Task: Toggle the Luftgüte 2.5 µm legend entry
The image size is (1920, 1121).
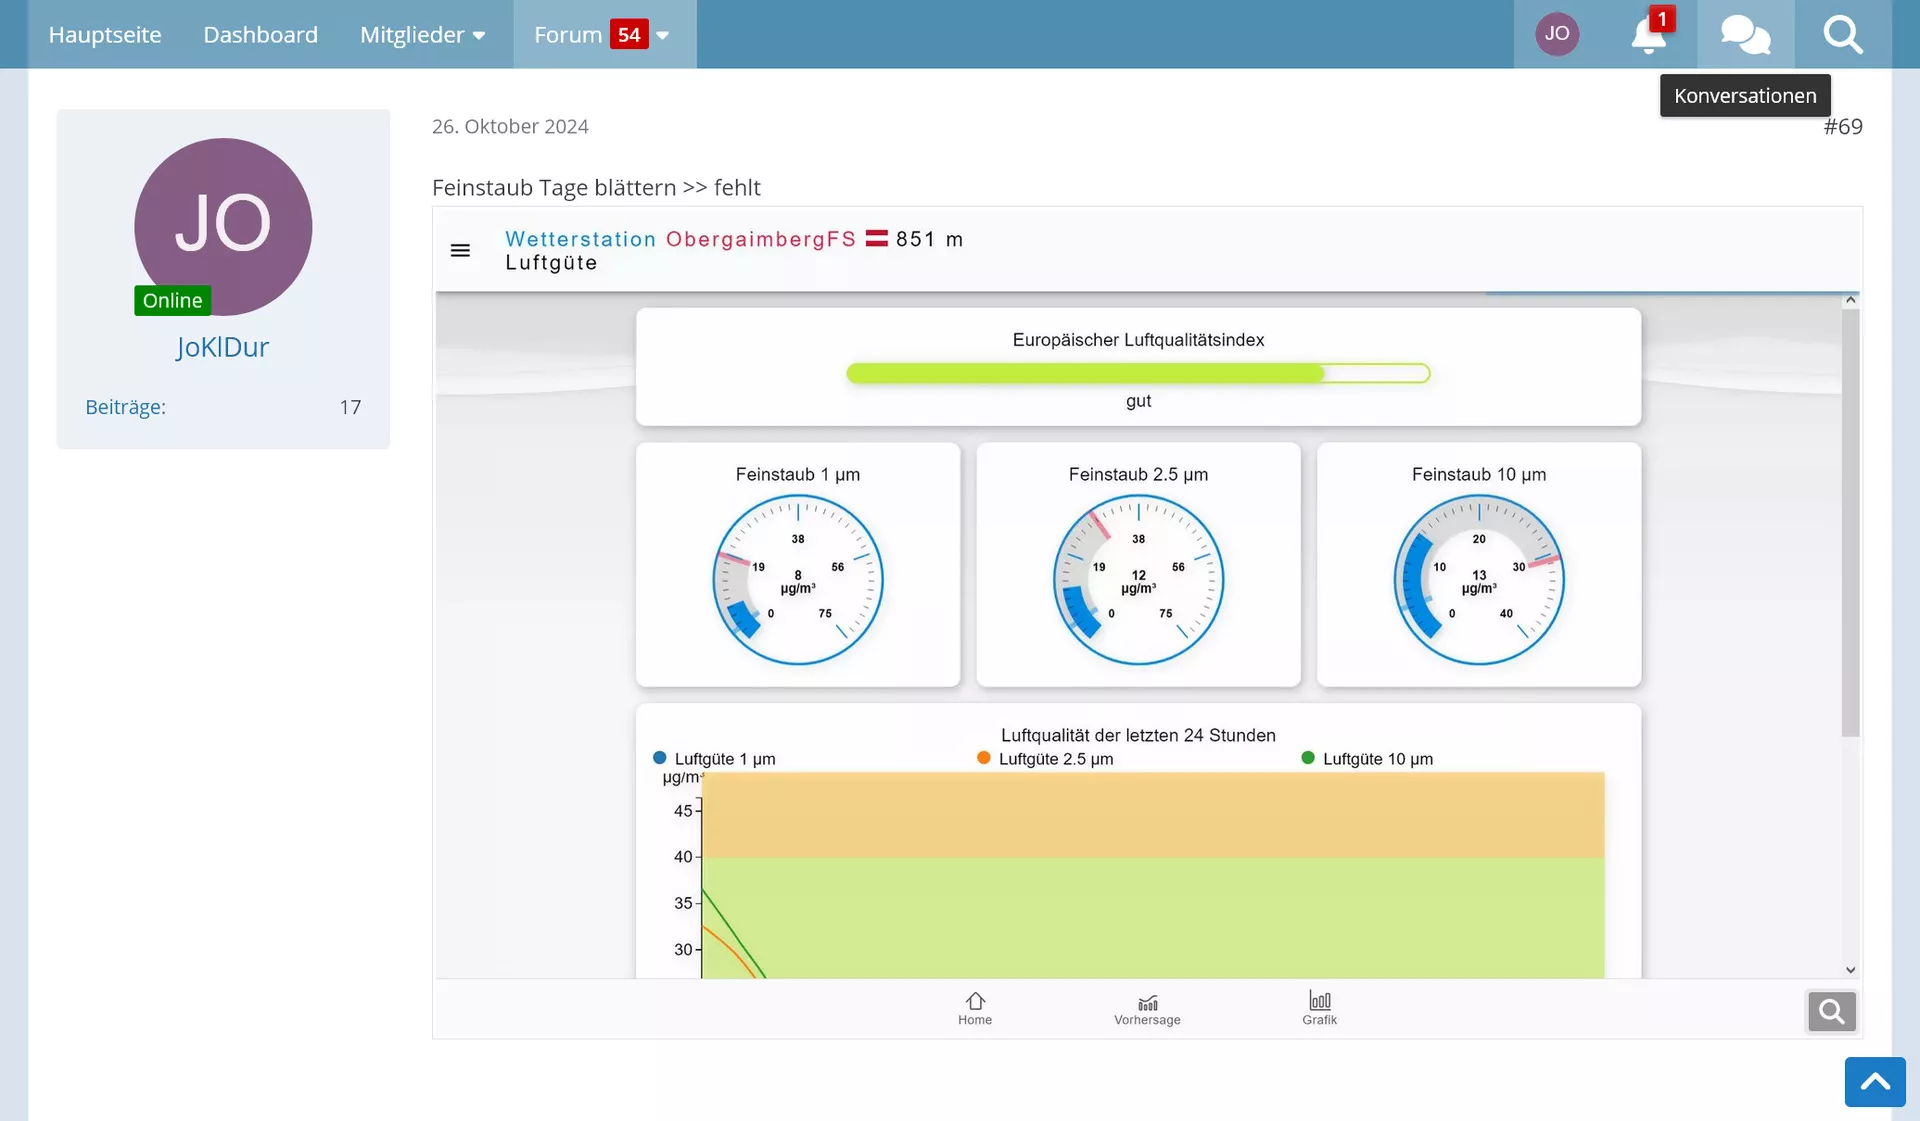Action: [1045, 759]
